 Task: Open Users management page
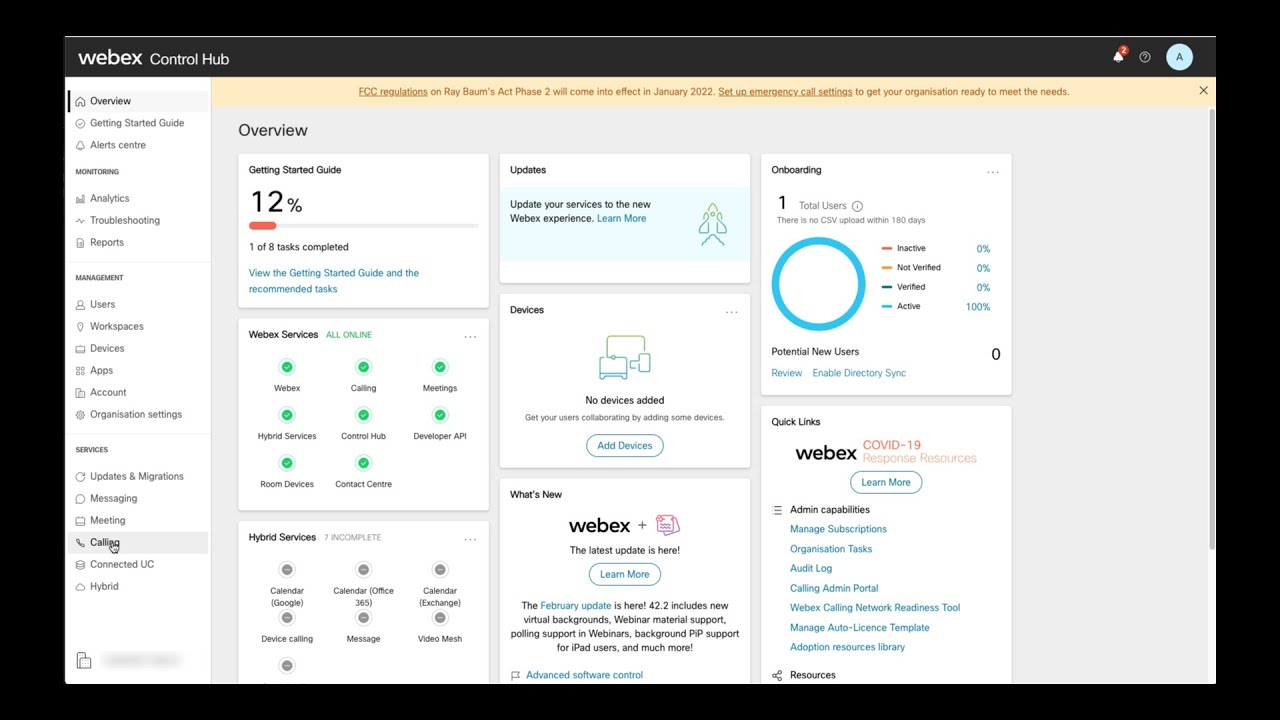[138, 304]
